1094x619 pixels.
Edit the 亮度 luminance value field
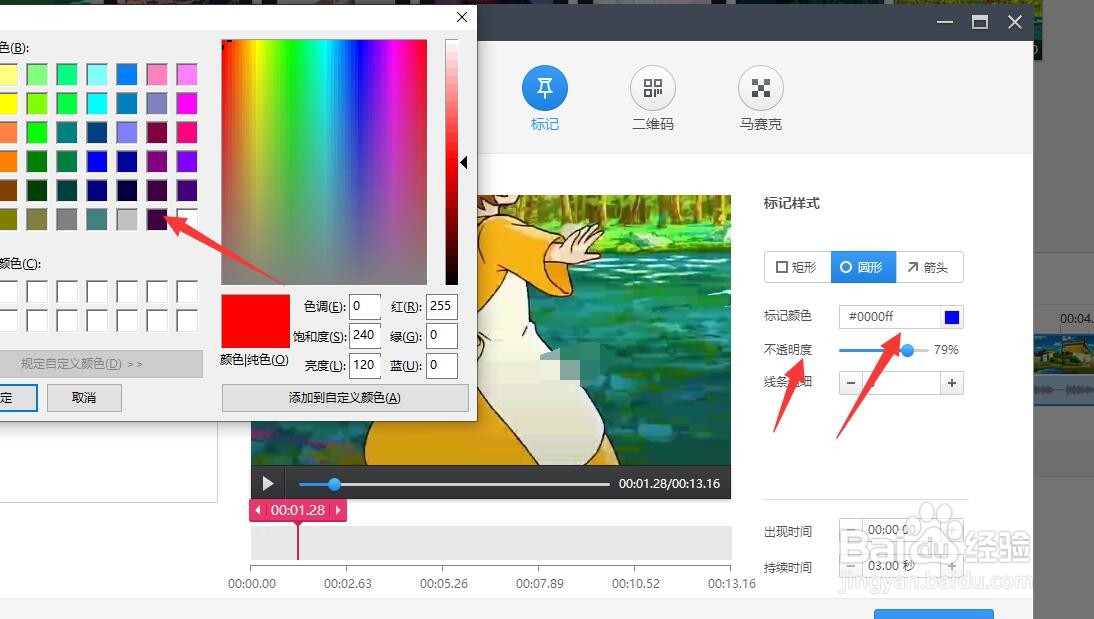tap(365, 365)
